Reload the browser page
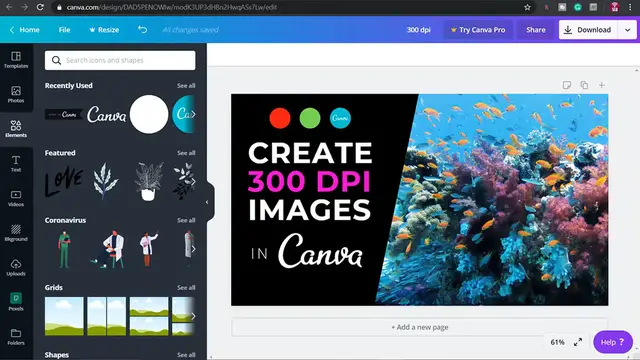 pos(40,7)
